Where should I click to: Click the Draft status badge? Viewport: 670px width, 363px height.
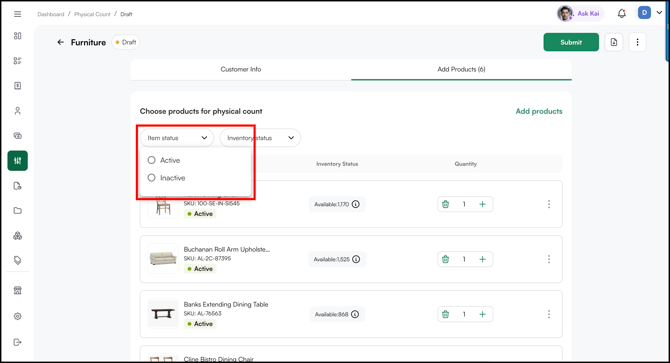coord(126,42)
